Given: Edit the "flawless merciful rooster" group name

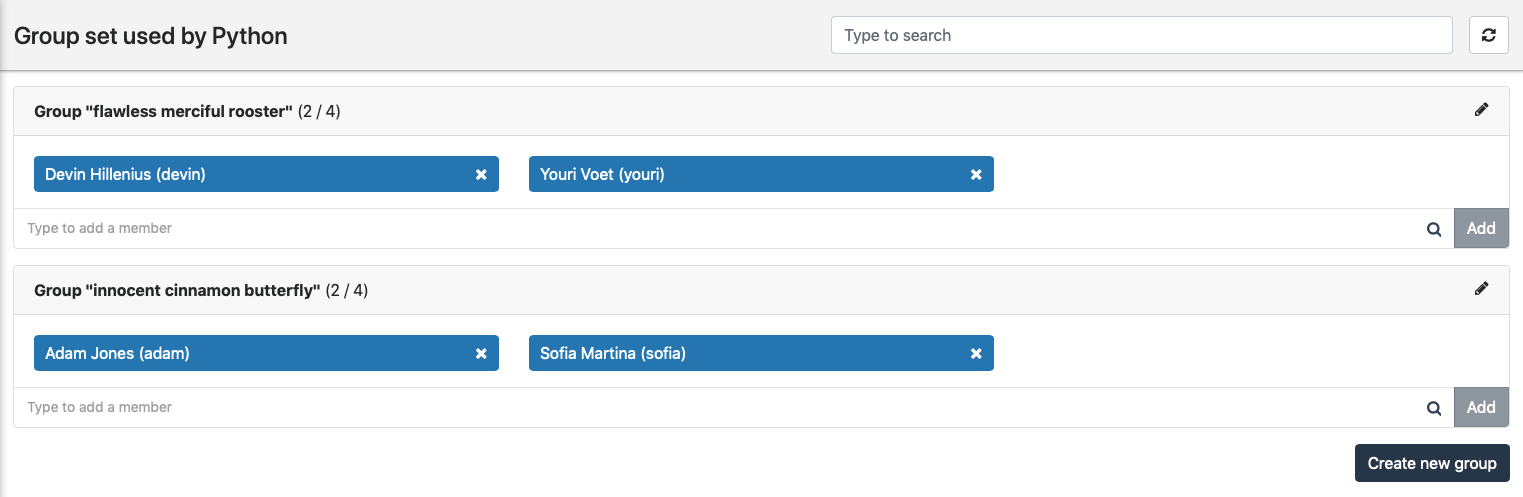Looking at the screenshot, I should (x=1481, y=110).
